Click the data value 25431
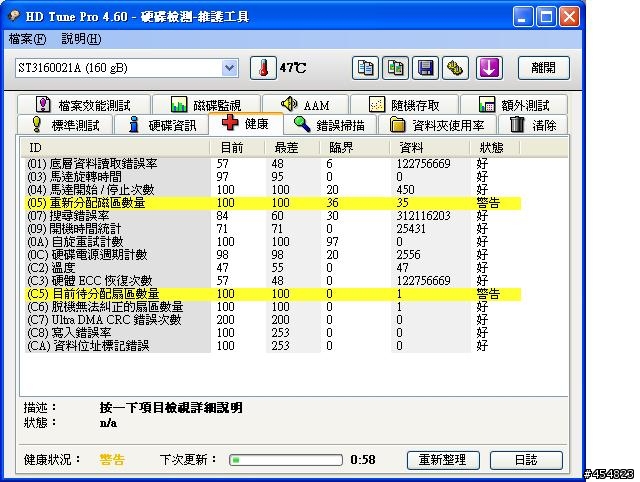 [411, 229]
